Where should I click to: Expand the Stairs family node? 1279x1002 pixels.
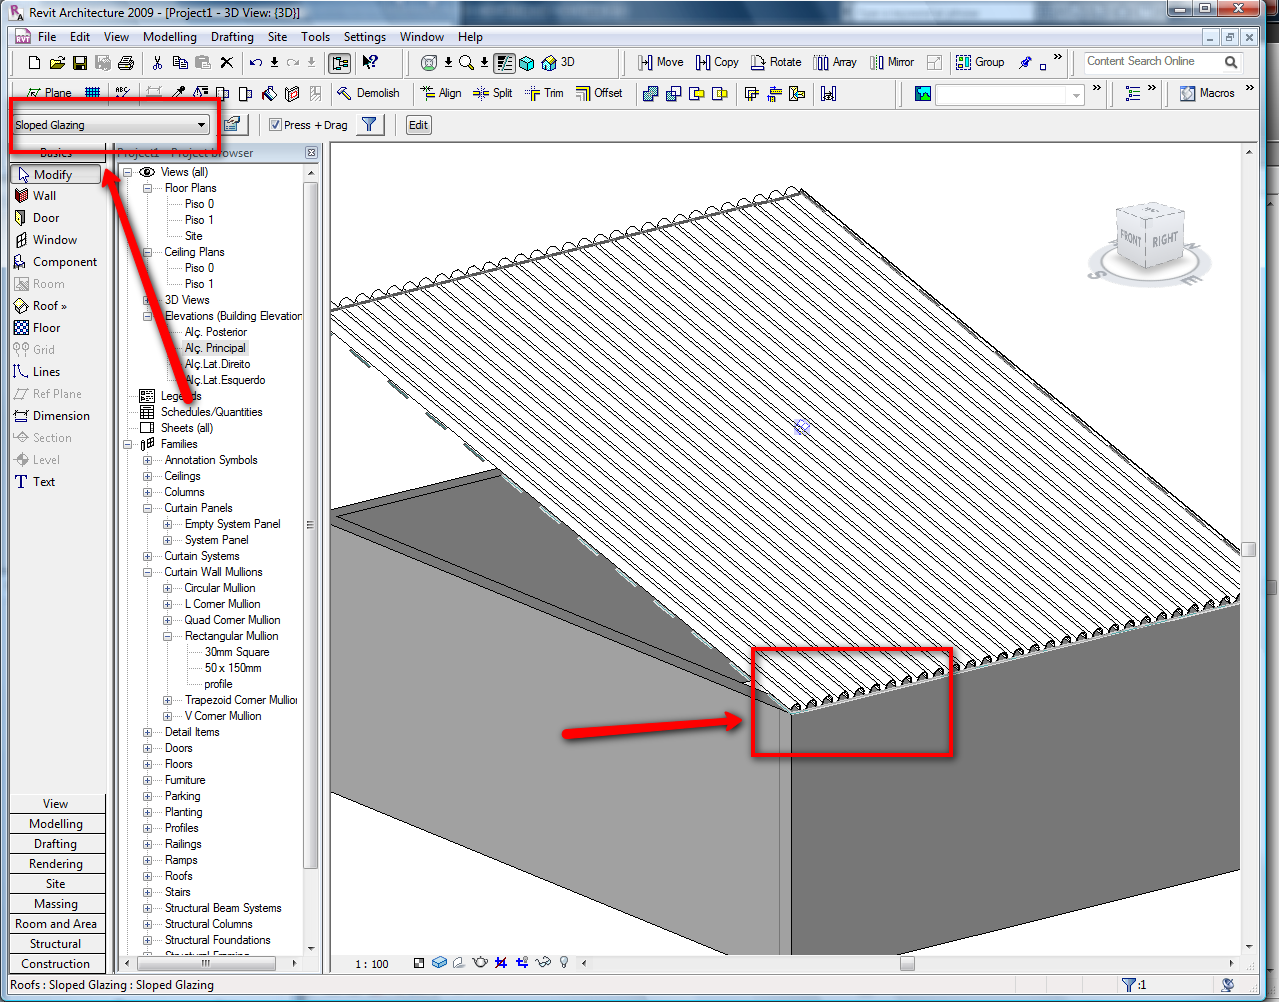coord(147,892)
